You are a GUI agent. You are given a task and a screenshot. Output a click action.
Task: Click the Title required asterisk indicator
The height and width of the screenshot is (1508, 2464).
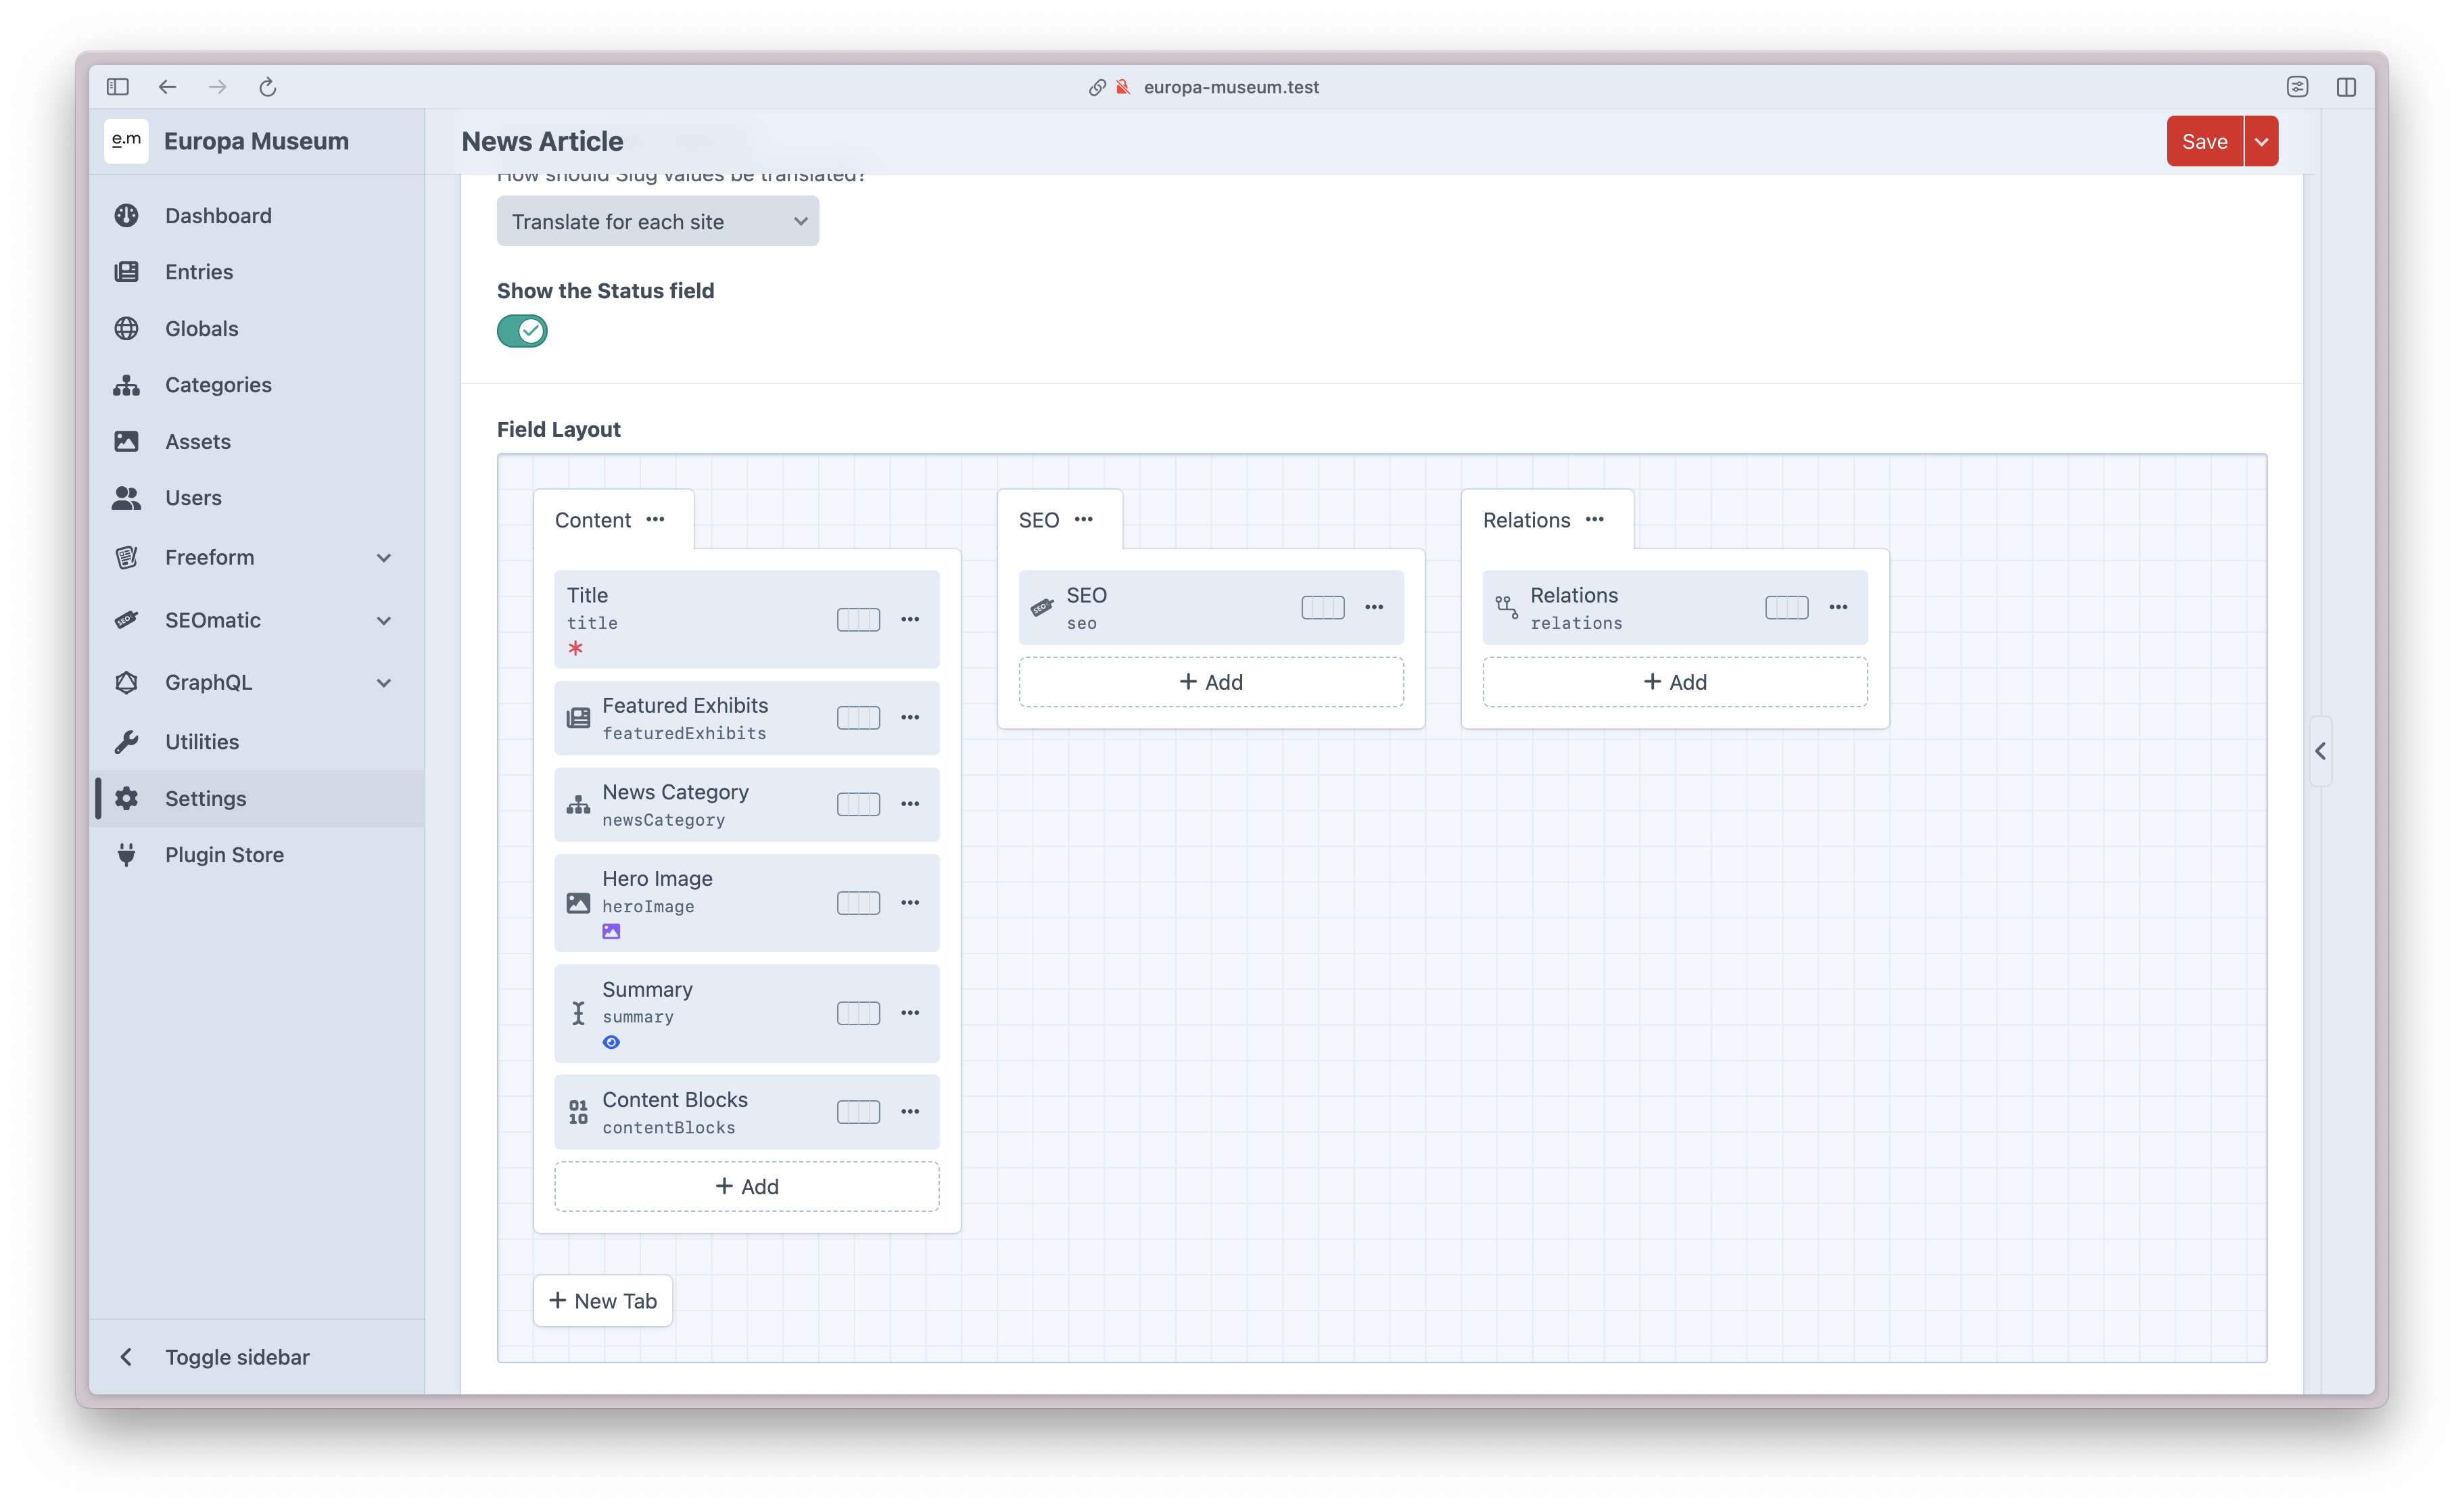(x=575, y=648)
